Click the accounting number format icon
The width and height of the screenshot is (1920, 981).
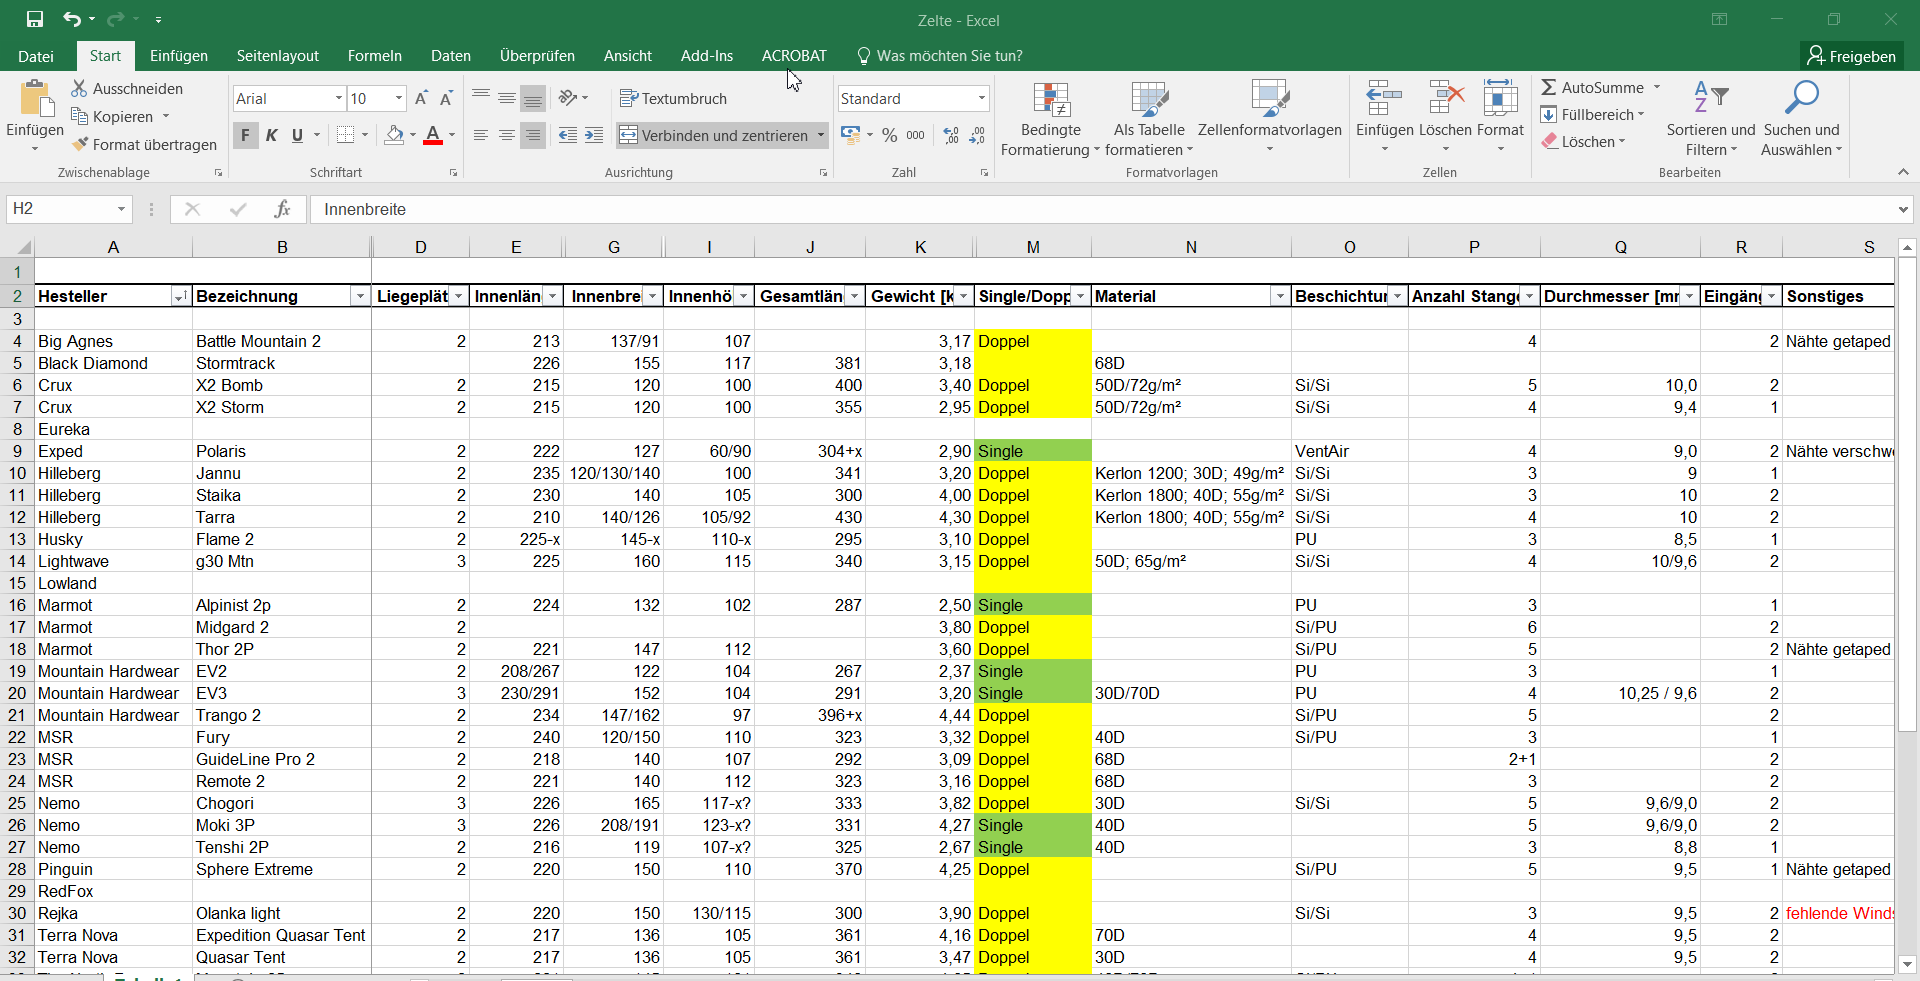point(851,134)
